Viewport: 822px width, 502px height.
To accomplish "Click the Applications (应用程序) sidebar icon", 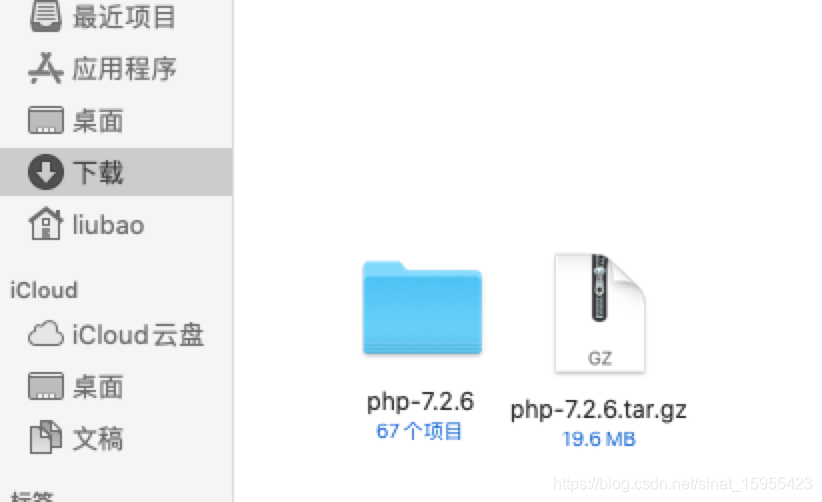I will tap(46, 68).
